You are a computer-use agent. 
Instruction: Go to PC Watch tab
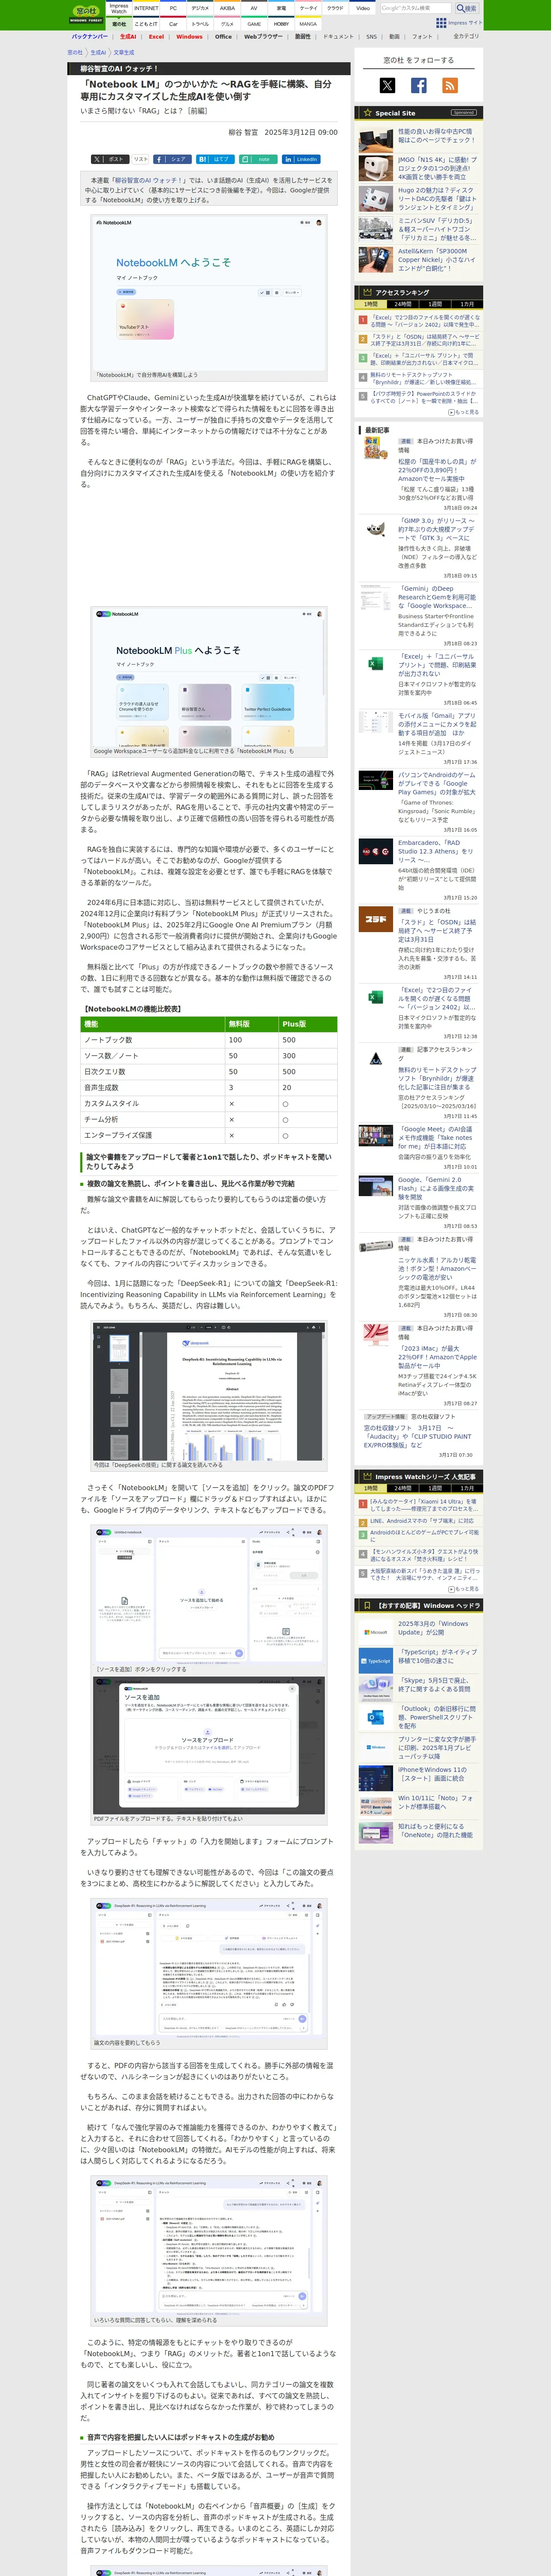tap(173, 8)
